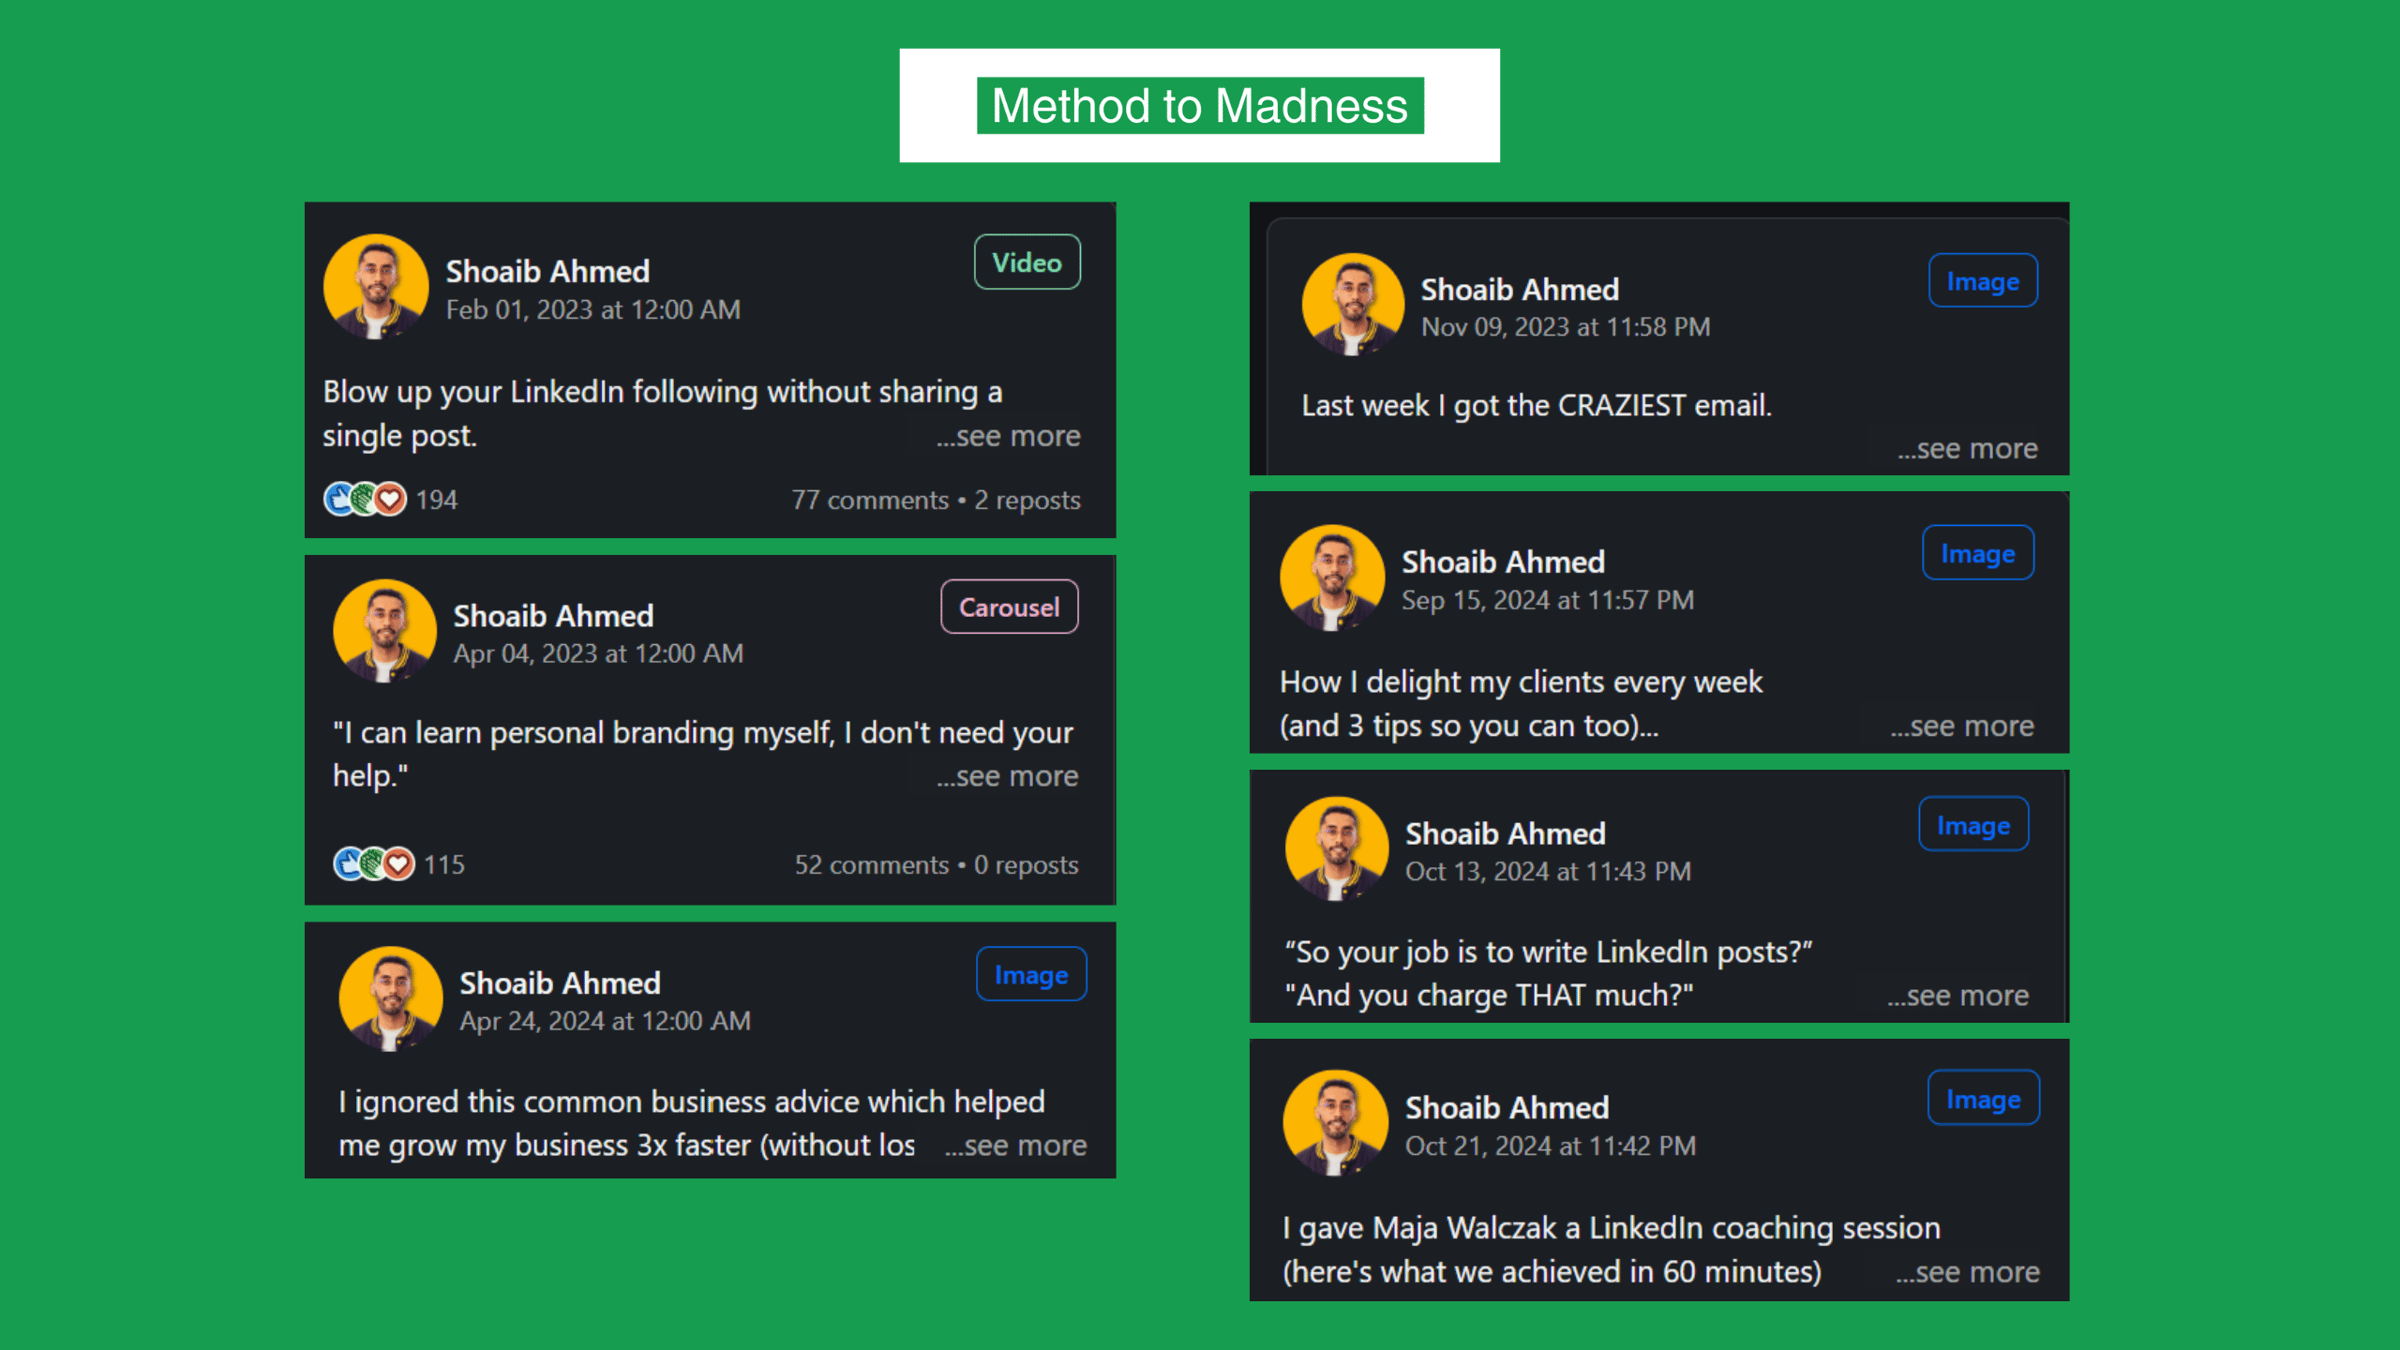Click Shoaib Ahmed's avatar on the Feb 01, 2023 post
Screen dimensions: 2400x1350
376,287
